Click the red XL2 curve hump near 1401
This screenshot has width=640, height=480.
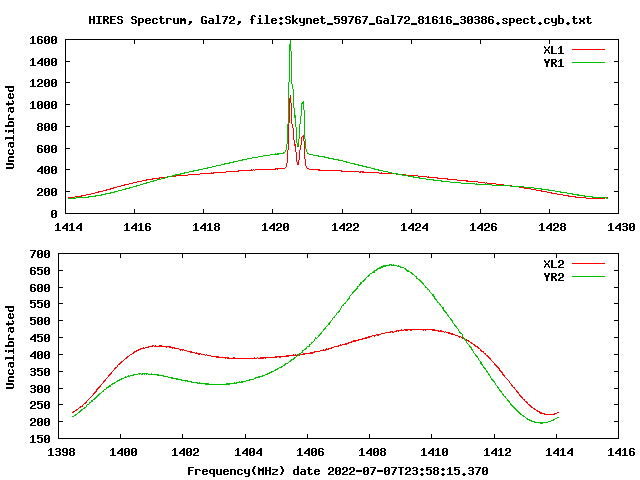point(157,346)
